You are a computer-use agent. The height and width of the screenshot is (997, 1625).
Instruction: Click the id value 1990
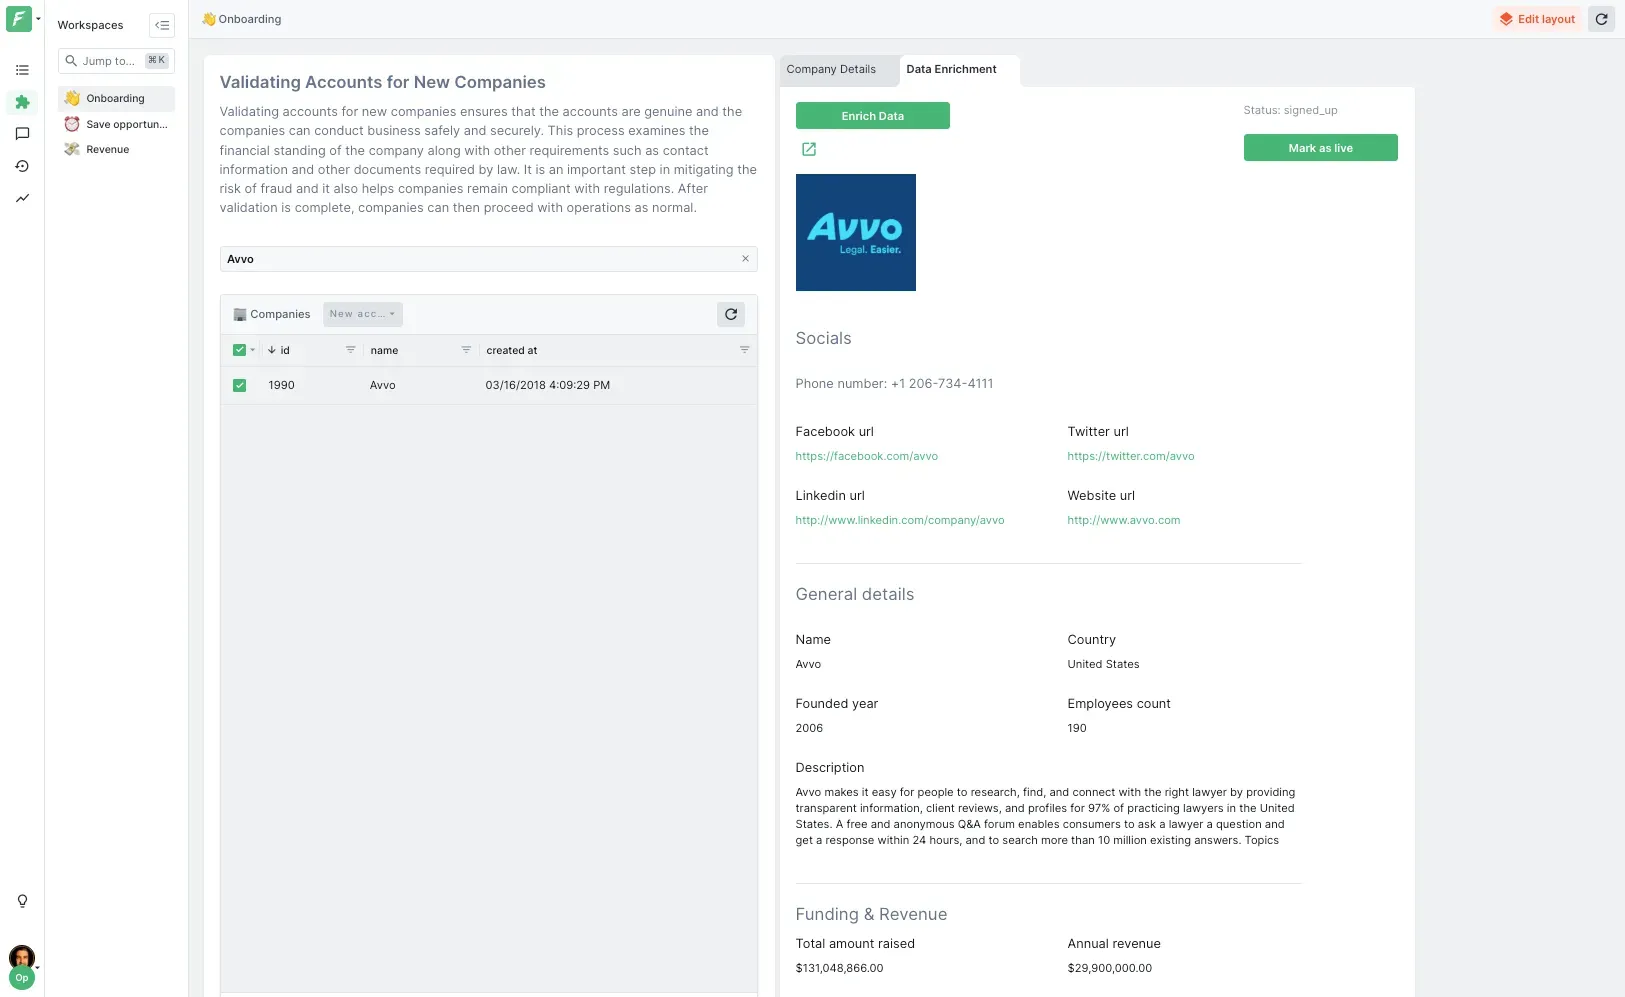(x=281, y=385)
